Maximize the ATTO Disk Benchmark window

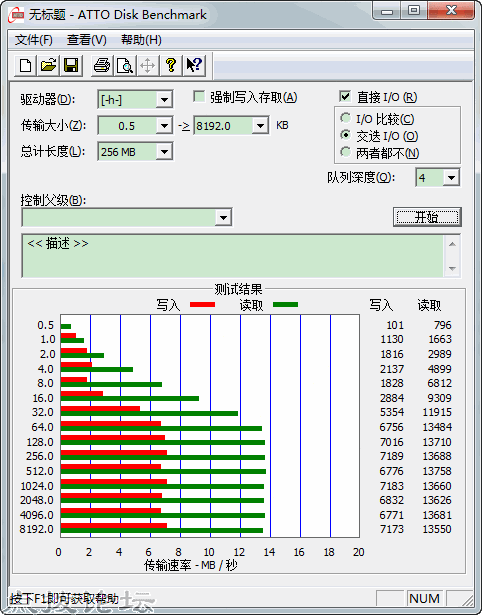pyautogui.click(x=414, y=11)
